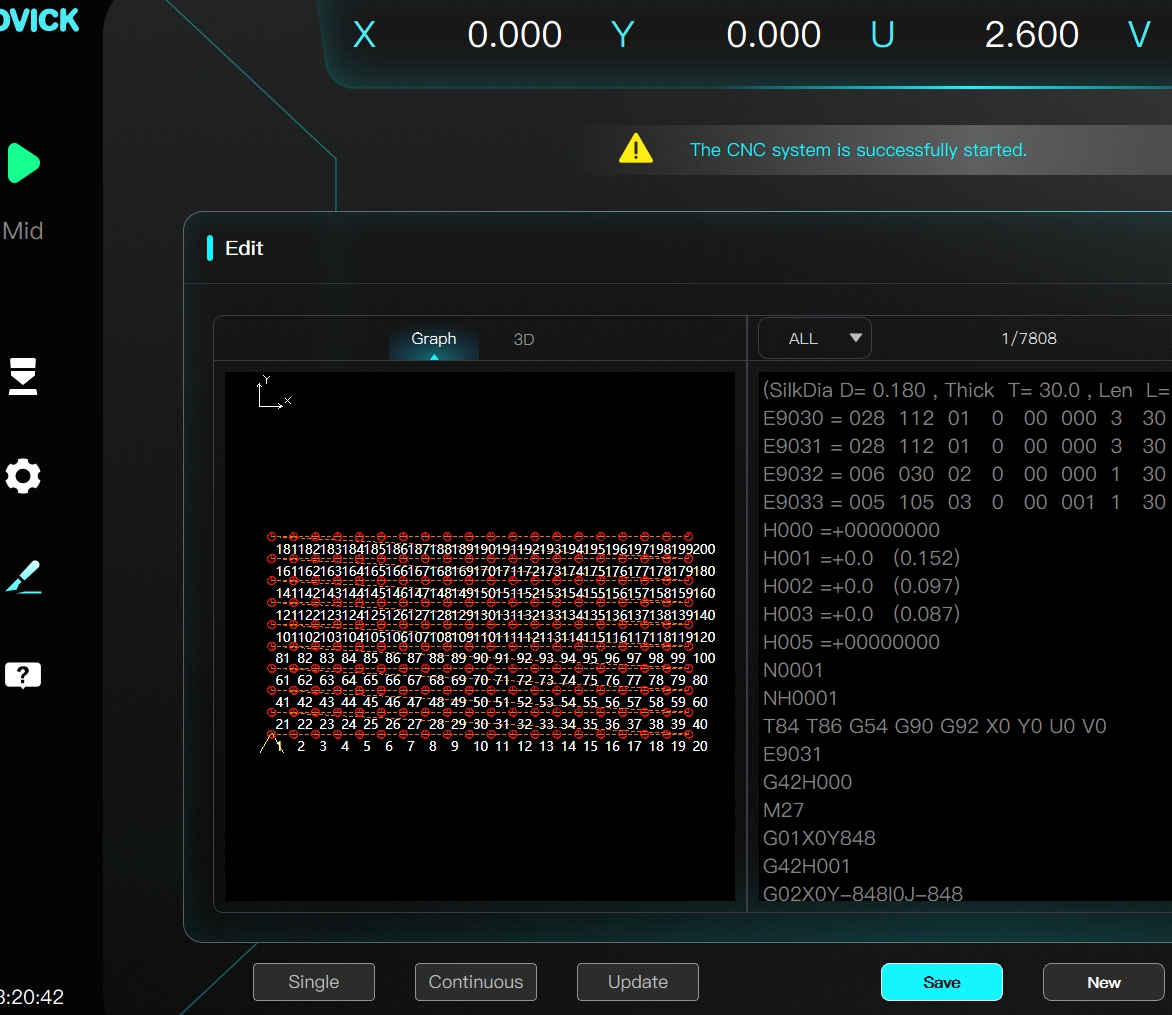
Task: Switch to the 3D view tab
Action: click(523, 339)
